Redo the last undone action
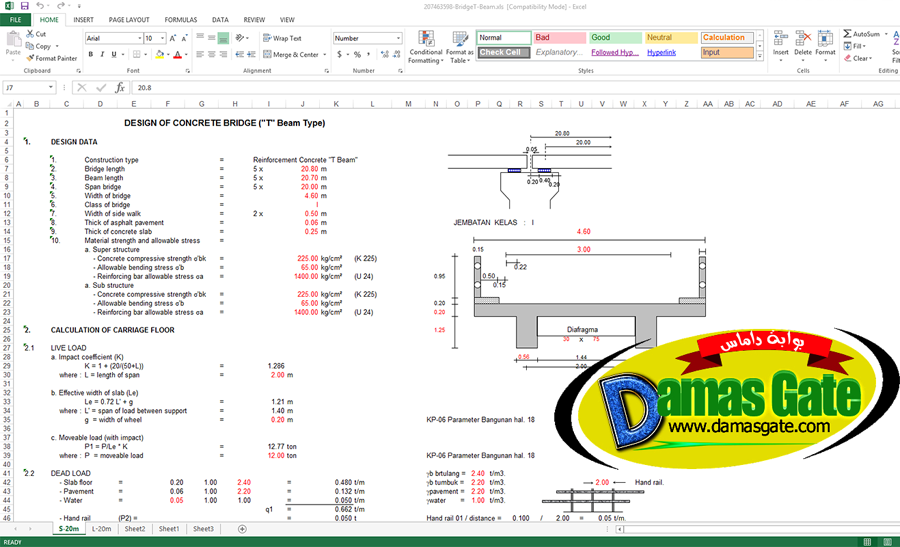Screen dimensions: 900x547 (x=60, y=6)
